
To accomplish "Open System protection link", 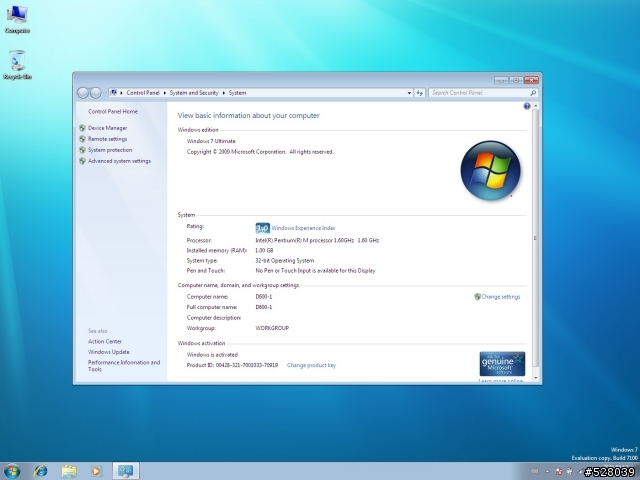I will click(x=110, y=150).
